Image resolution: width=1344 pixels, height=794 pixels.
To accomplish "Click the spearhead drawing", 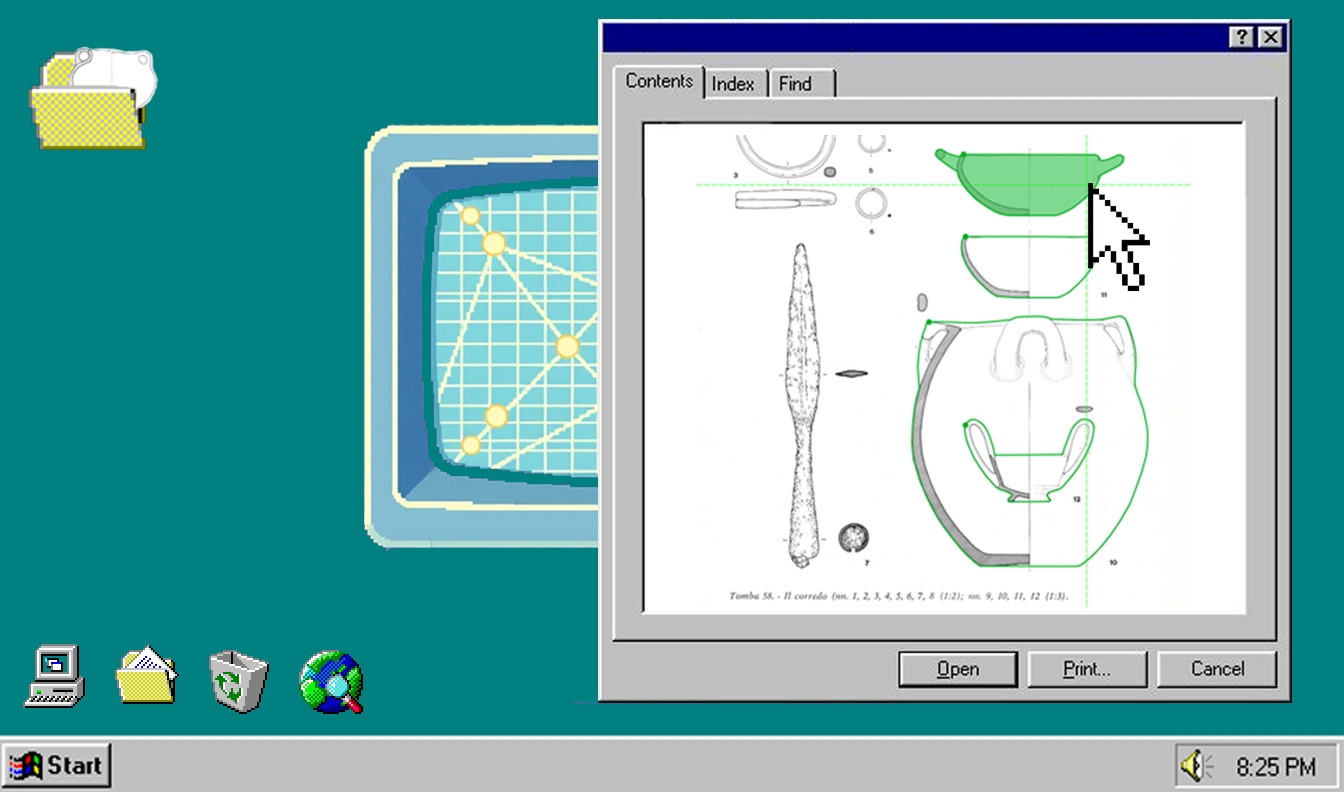I will click(x=802, y=400).
